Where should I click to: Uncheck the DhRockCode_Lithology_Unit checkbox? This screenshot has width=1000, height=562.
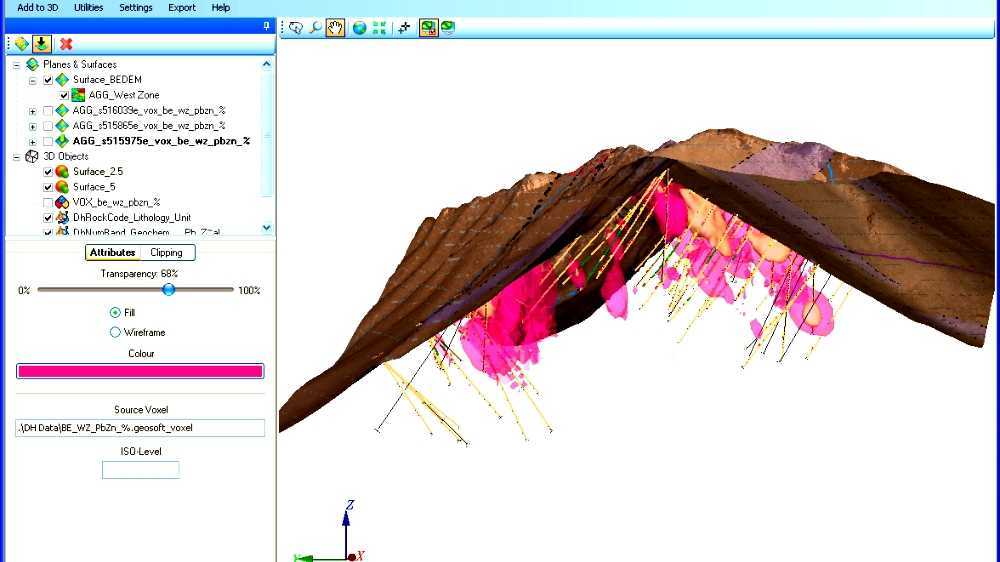click(48, 218)
